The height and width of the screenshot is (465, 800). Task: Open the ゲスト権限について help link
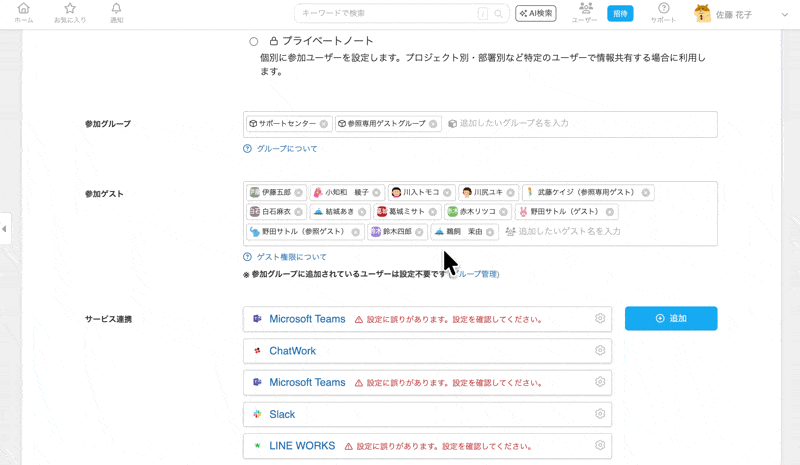click(x=291, y=257)
